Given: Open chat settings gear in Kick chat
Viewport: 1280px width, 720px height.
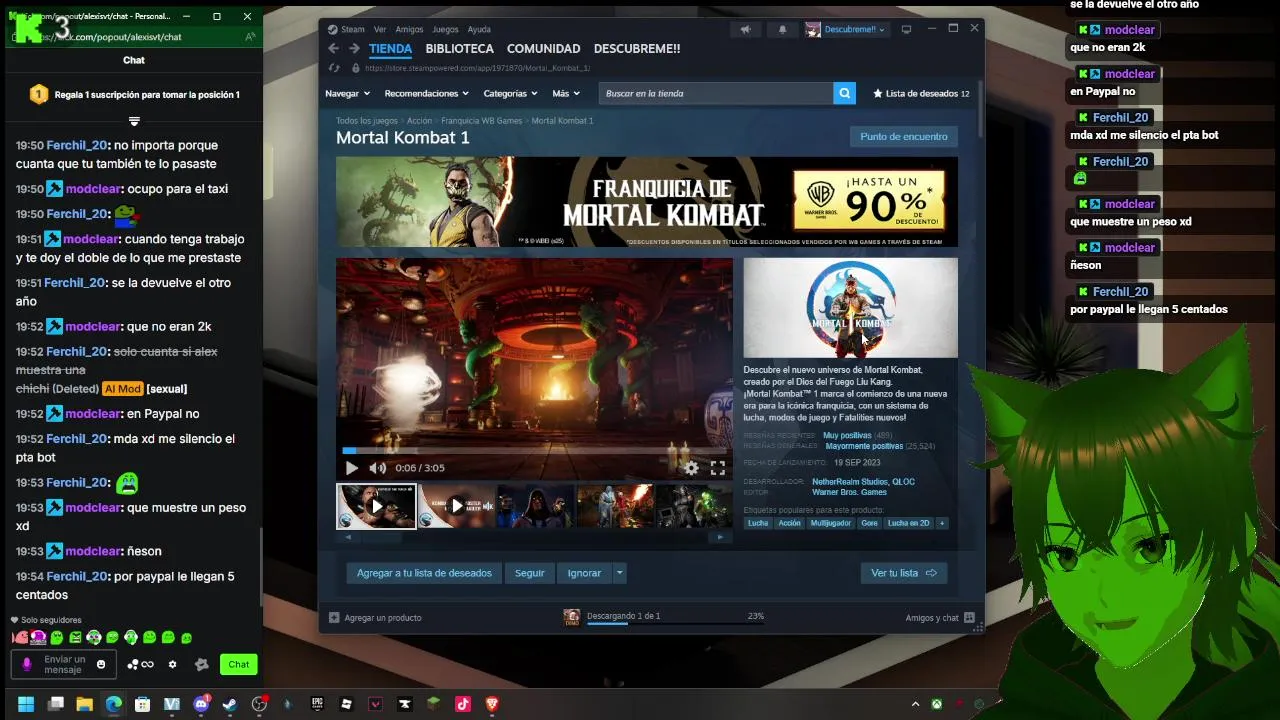Looking at the screenshot, I should point(172,664).
